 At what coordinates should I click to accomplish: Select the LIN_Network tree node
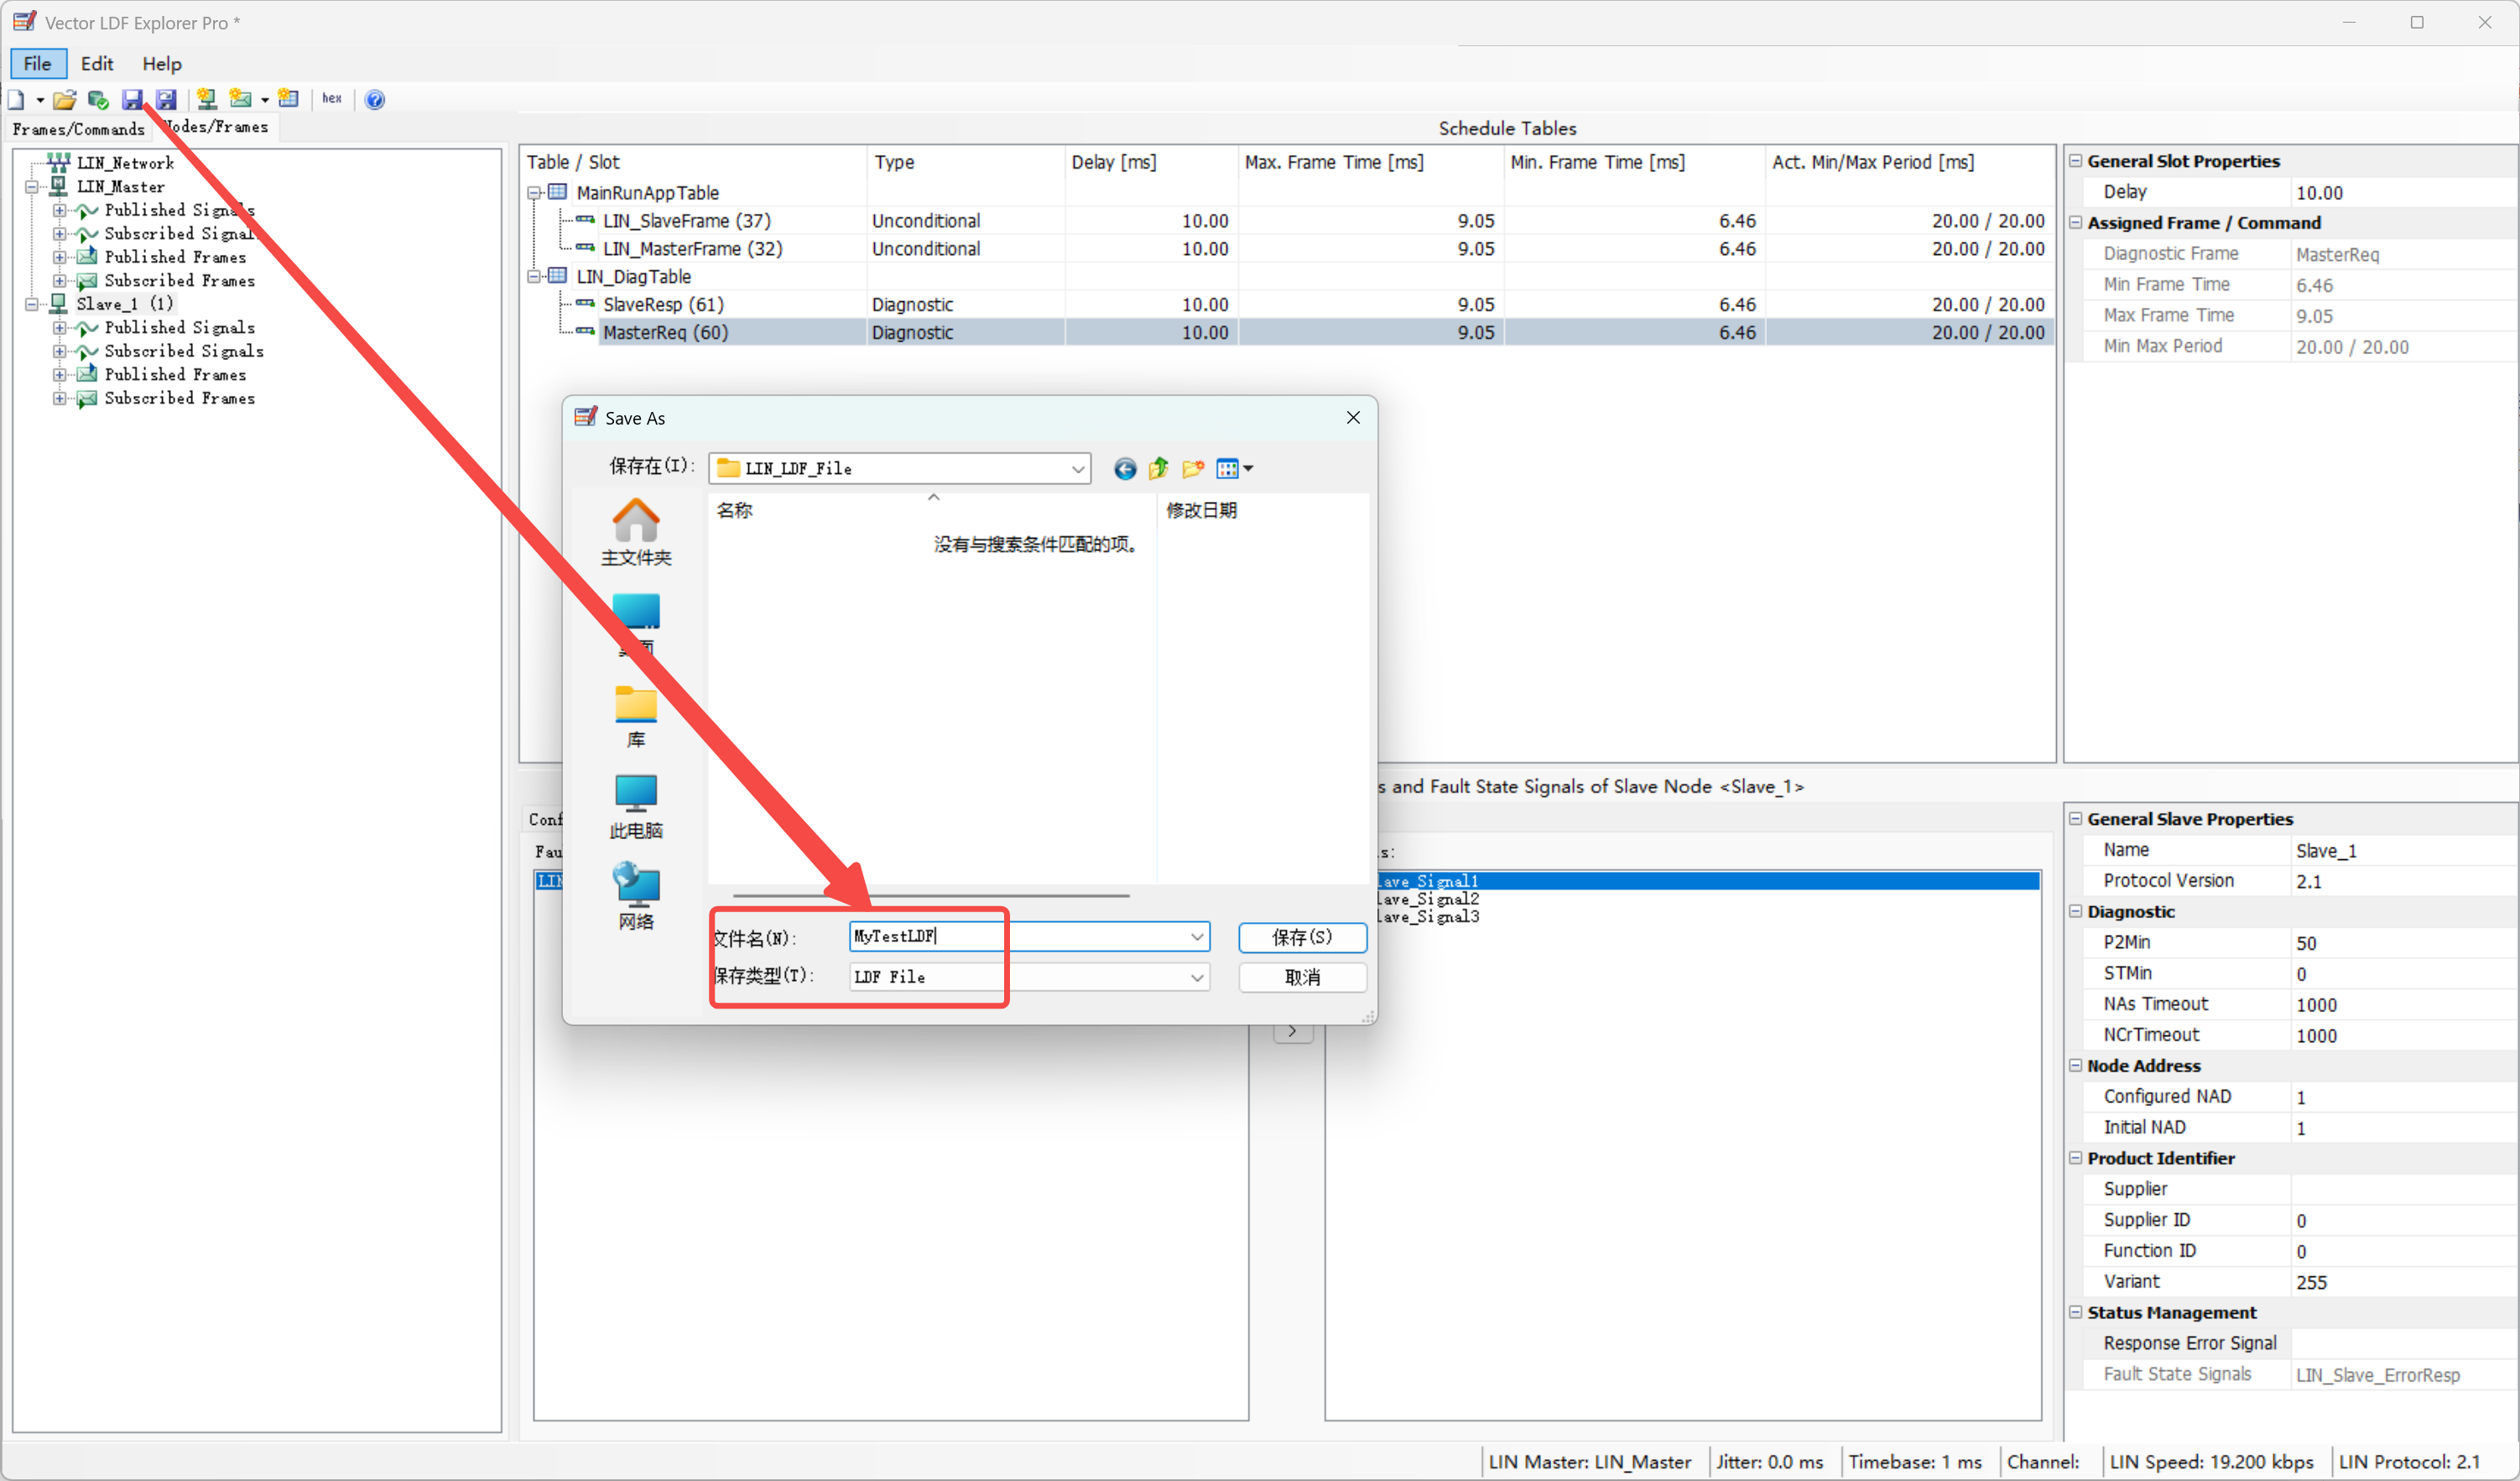point(125,163)
